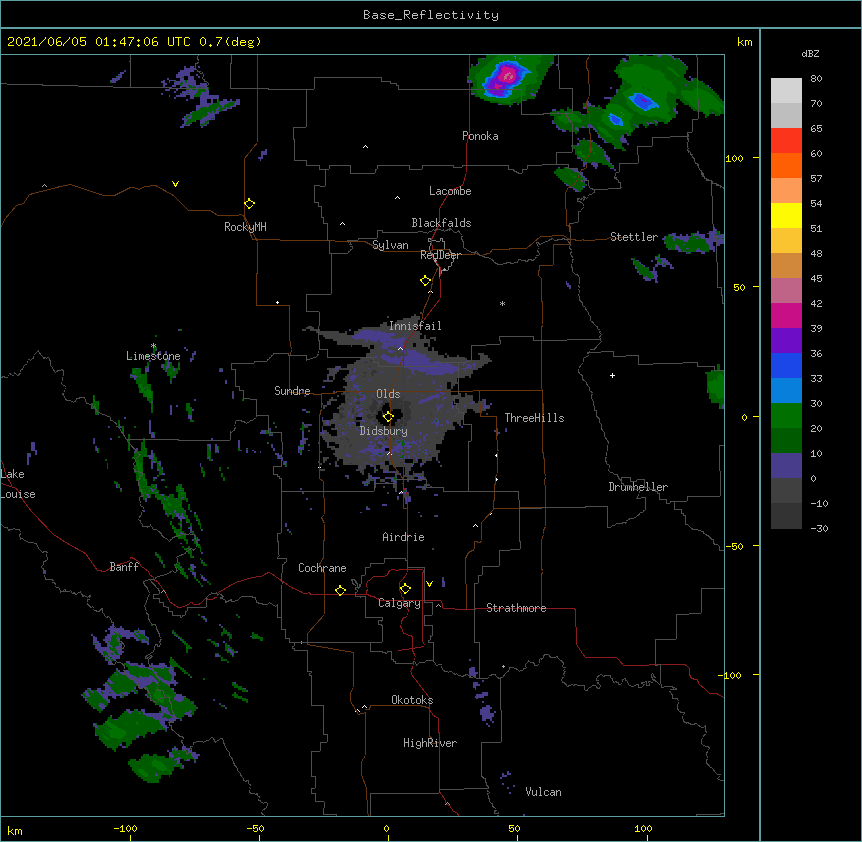862x842 pixels.
Task: Click the HighRiver town label
Action: point(430,743)
